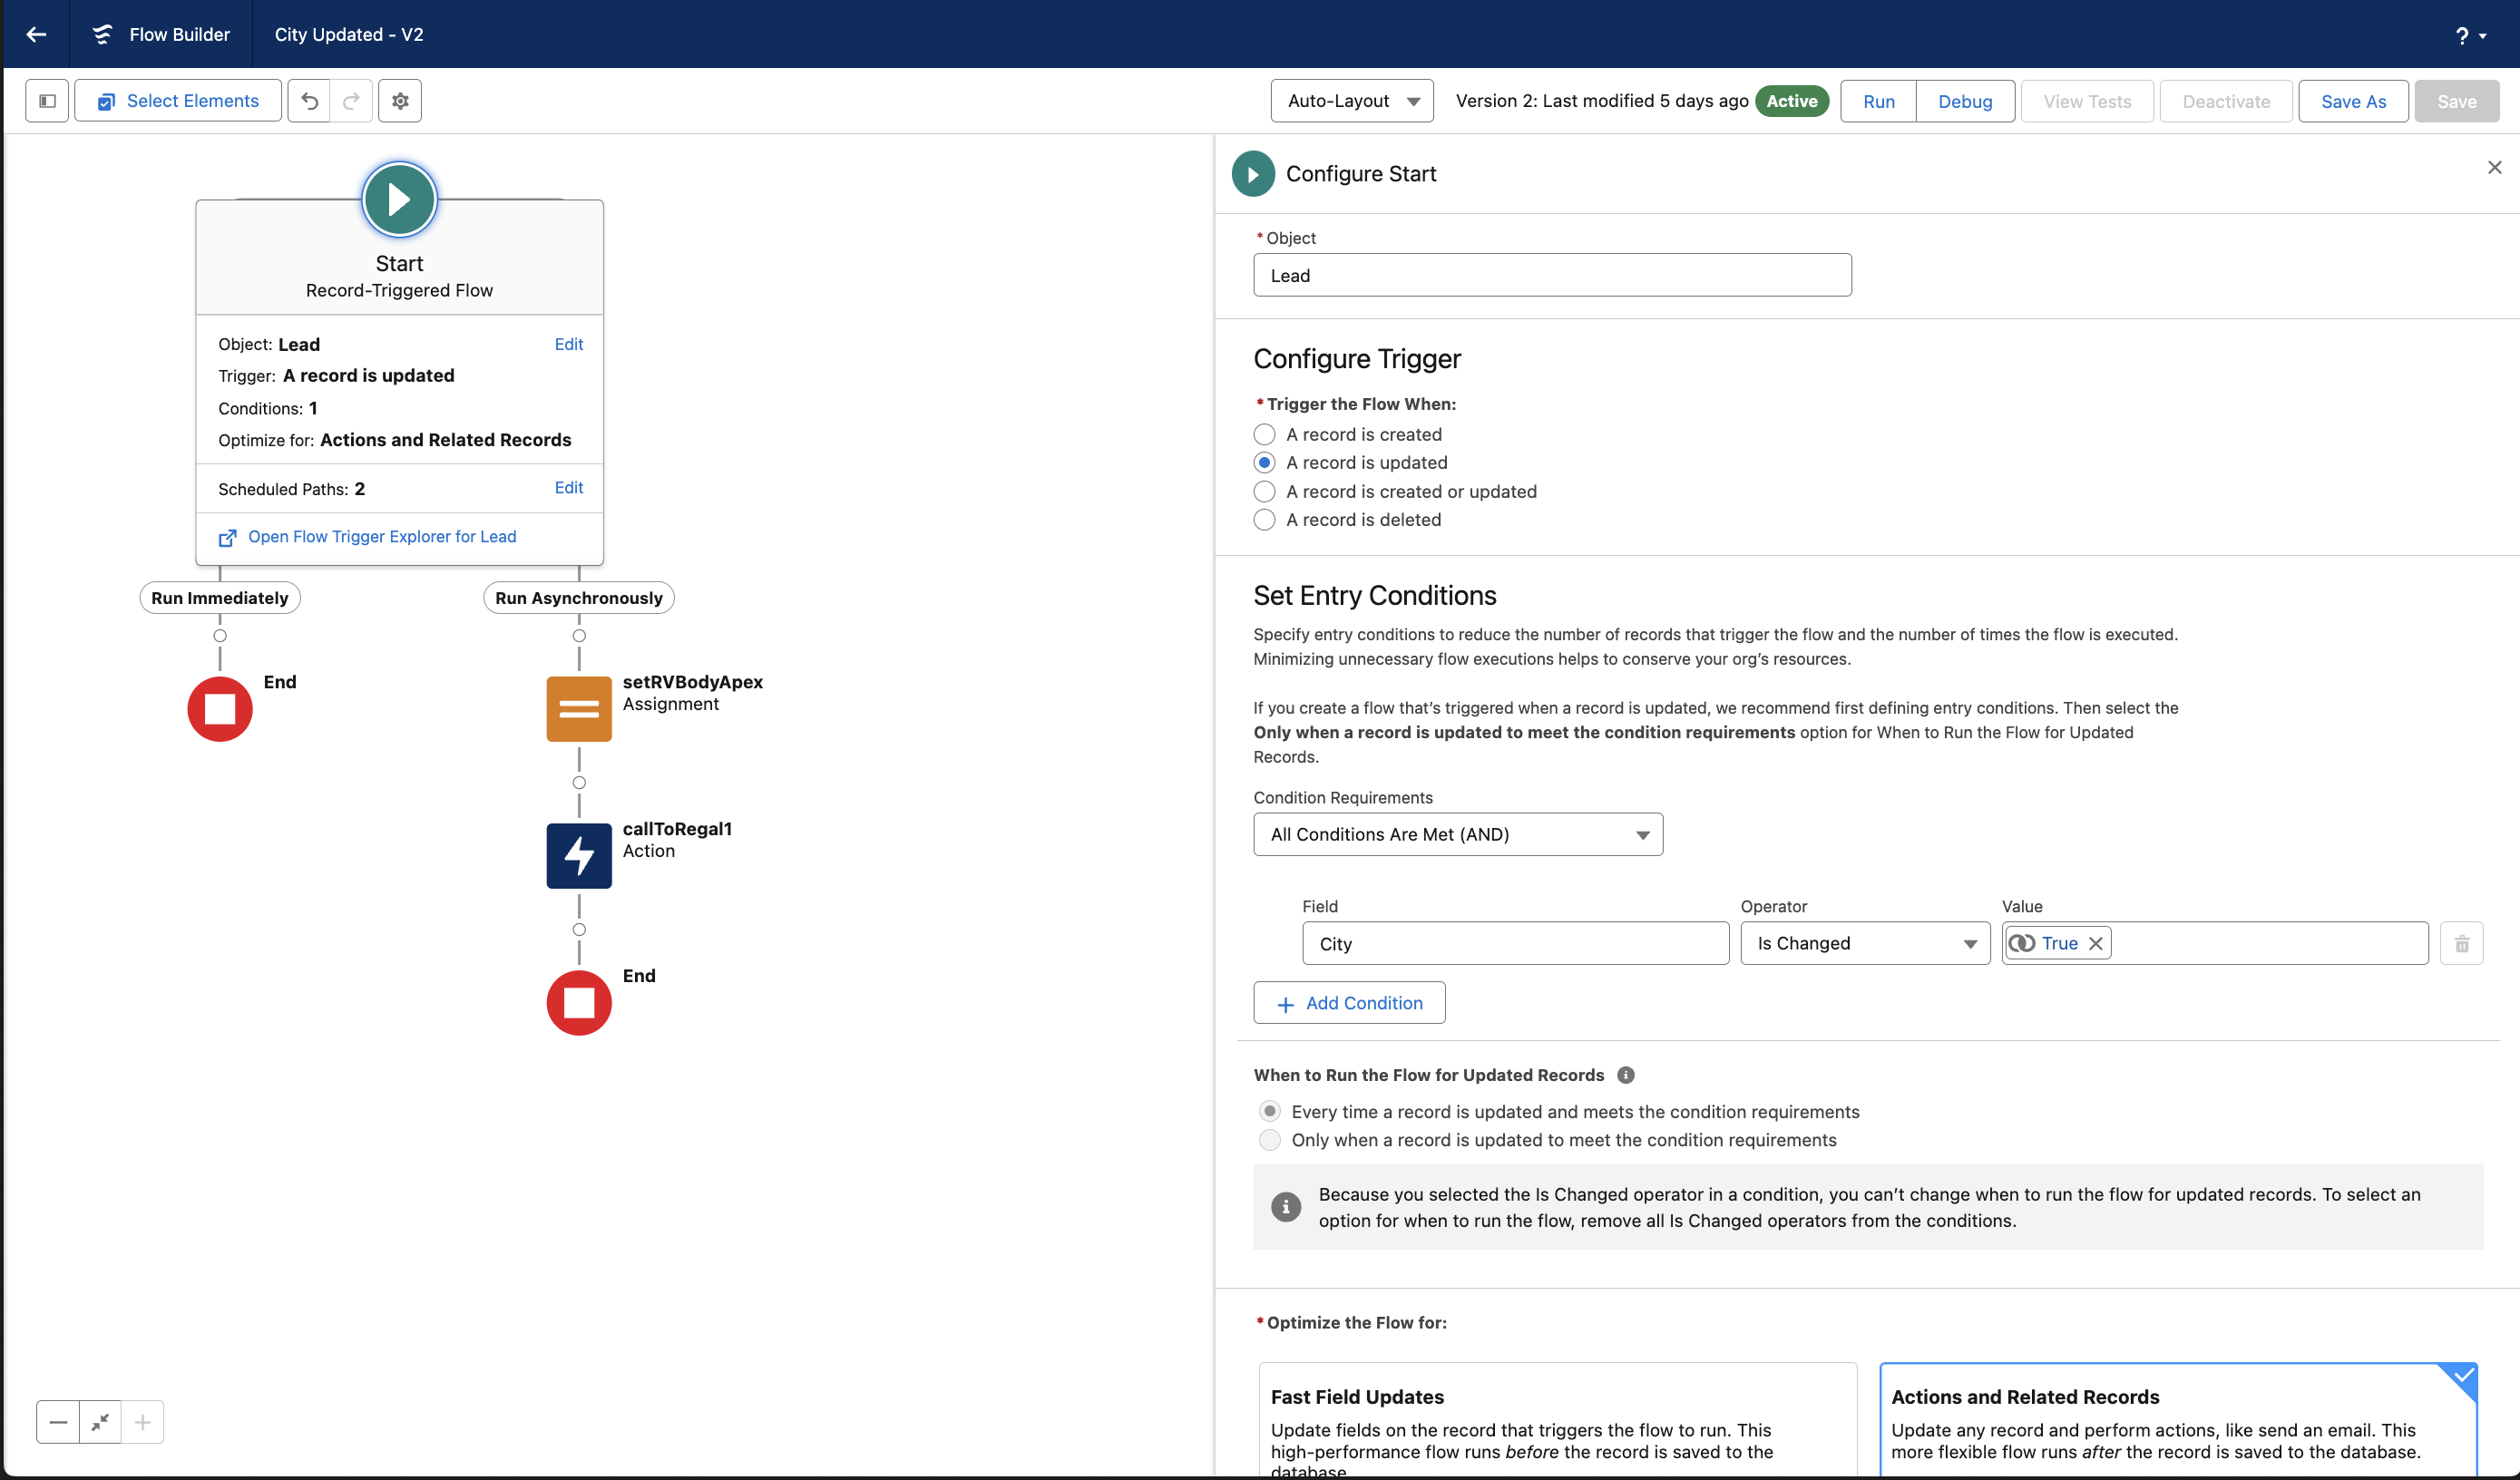
Task: Click the Save As button
Action: tap(2353, 101)
